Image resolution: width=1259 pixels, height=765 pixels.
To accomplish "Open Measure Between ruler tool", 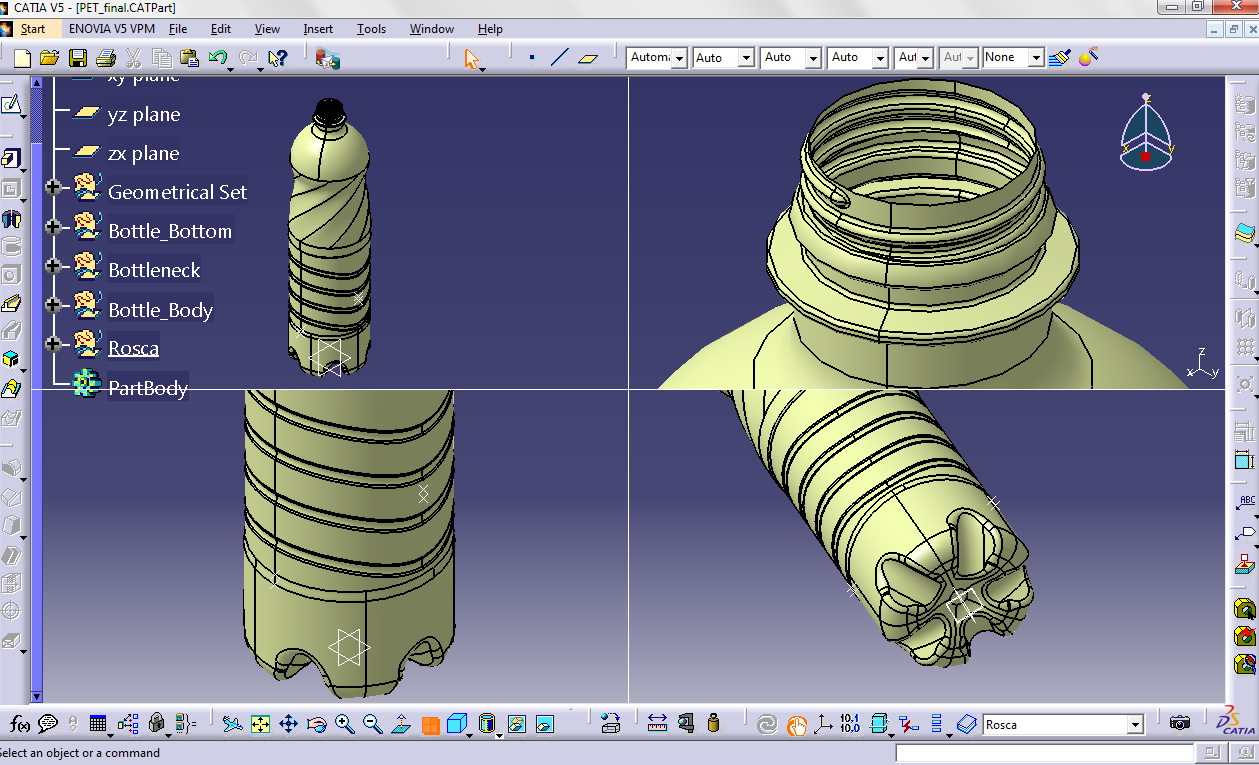I will pos(657,723).
